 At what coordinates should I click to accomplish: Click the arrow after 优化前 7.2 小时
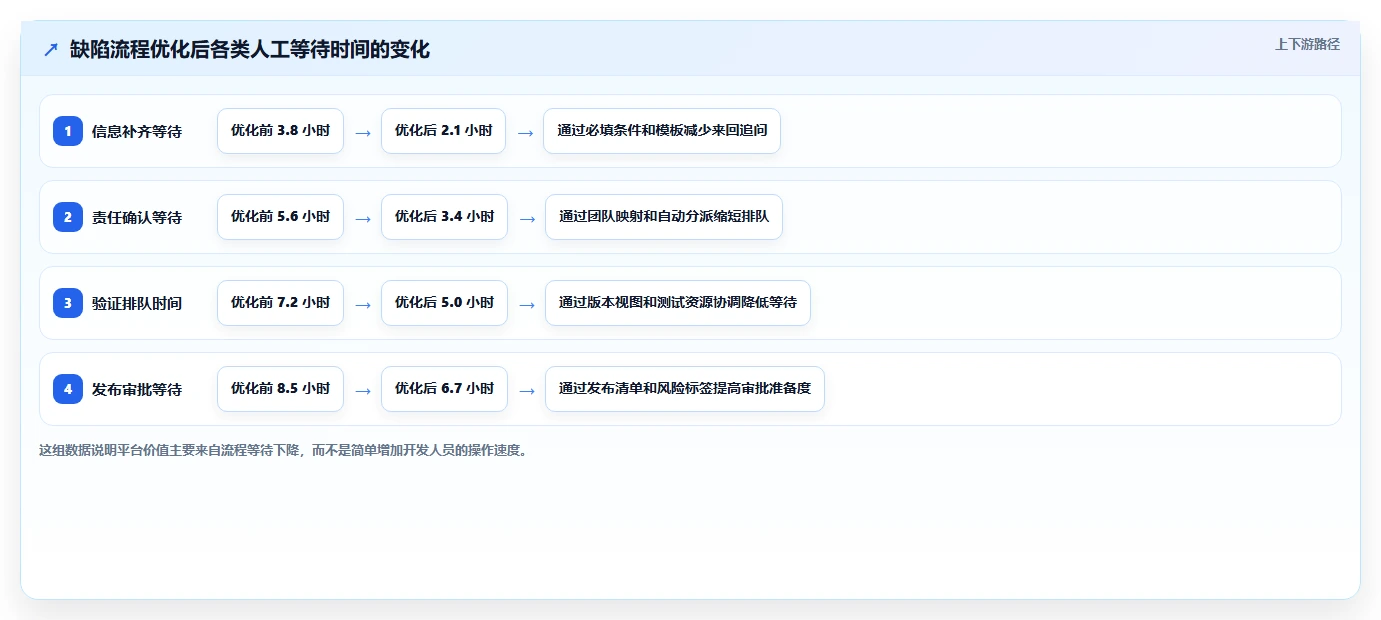click(x=363, y=304)
